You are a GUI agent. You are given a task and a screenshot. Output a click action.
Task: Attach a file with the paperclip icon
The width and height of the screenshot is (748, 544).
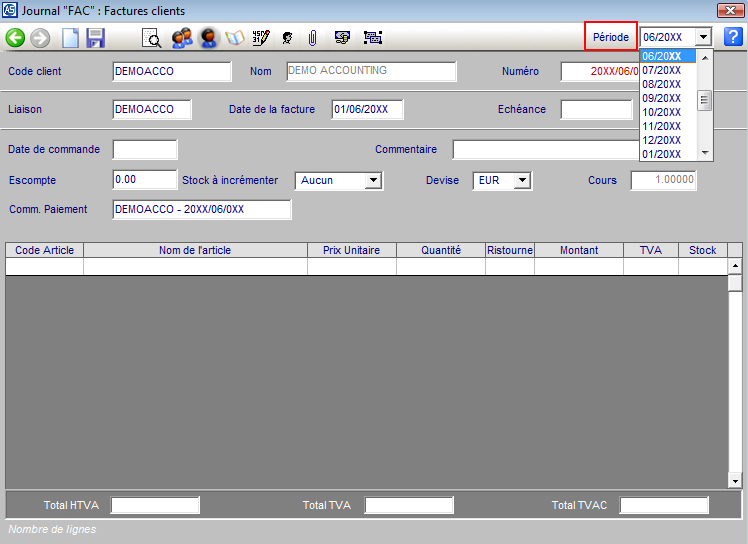pyautogui.click(x=312, y=38)
